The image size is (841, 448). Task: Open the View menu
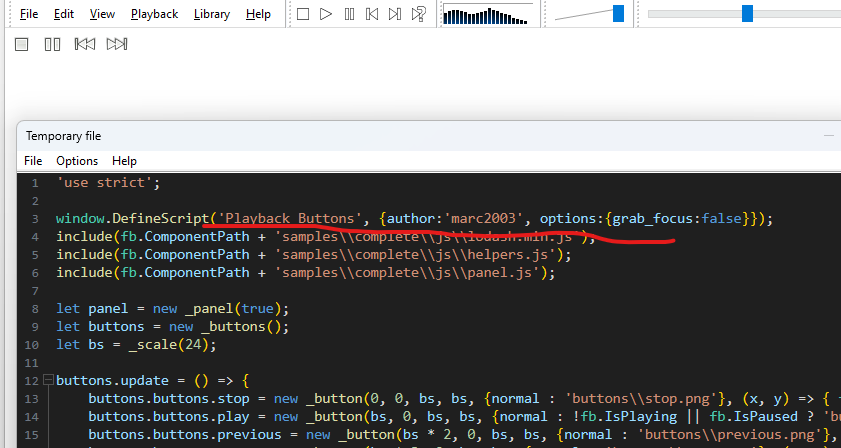click(x=102, y=14)
